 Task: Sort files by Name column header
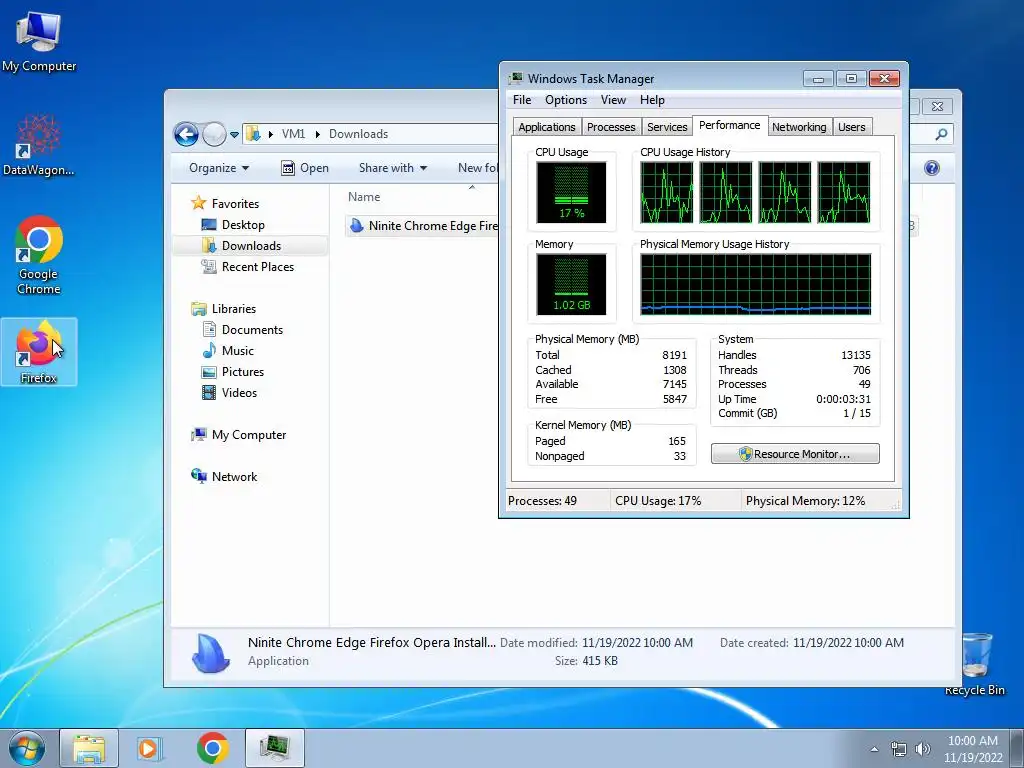point(364,197)
